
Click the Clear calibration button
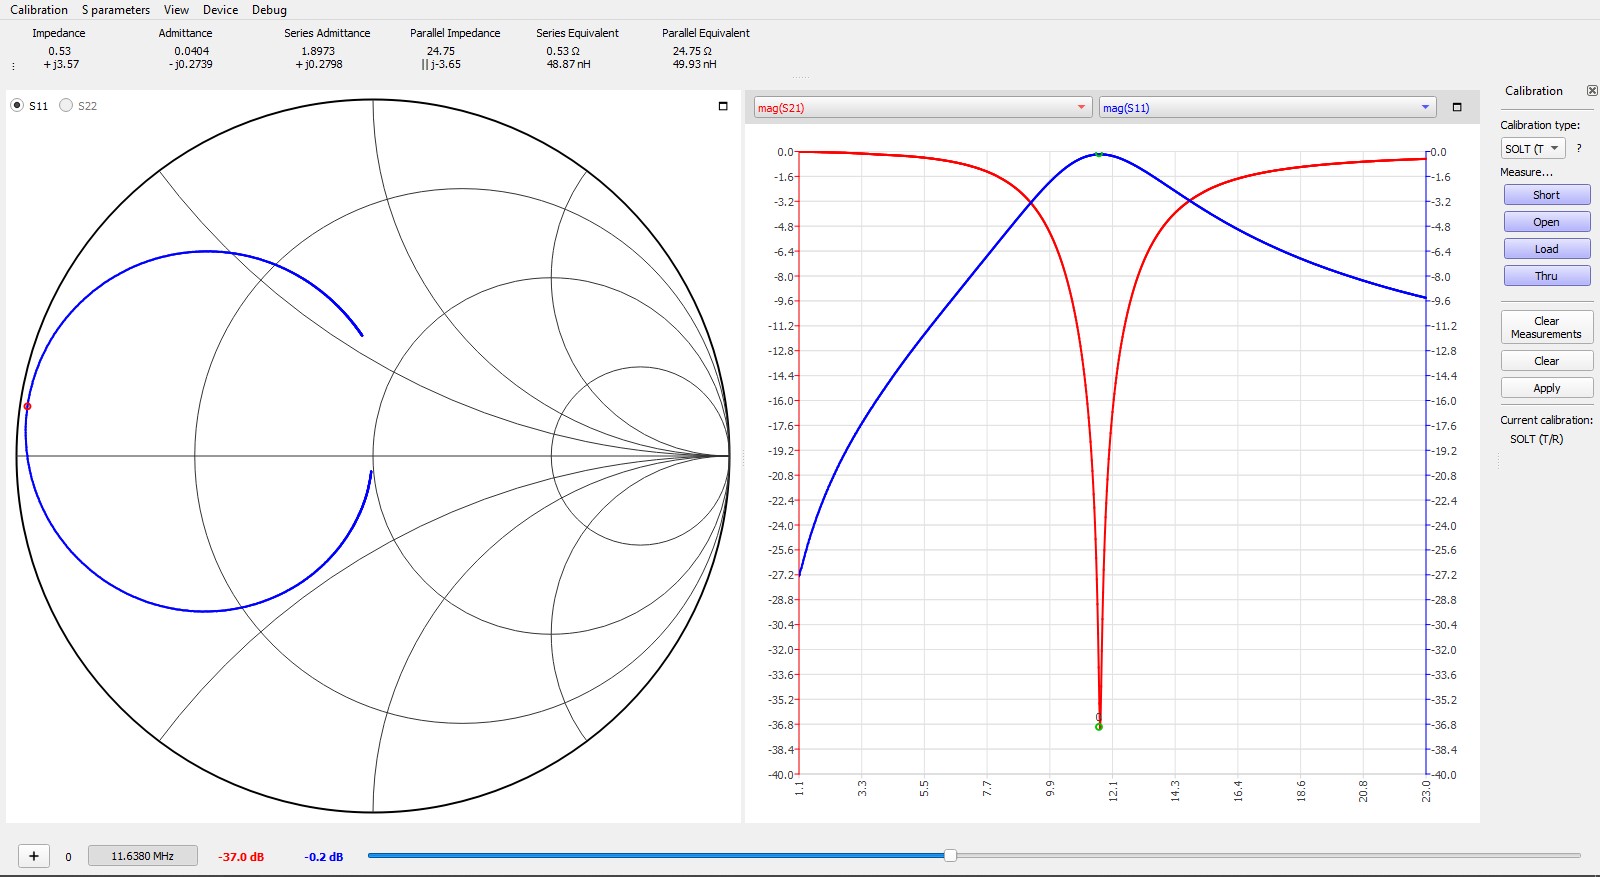[x=1547, y=361]
